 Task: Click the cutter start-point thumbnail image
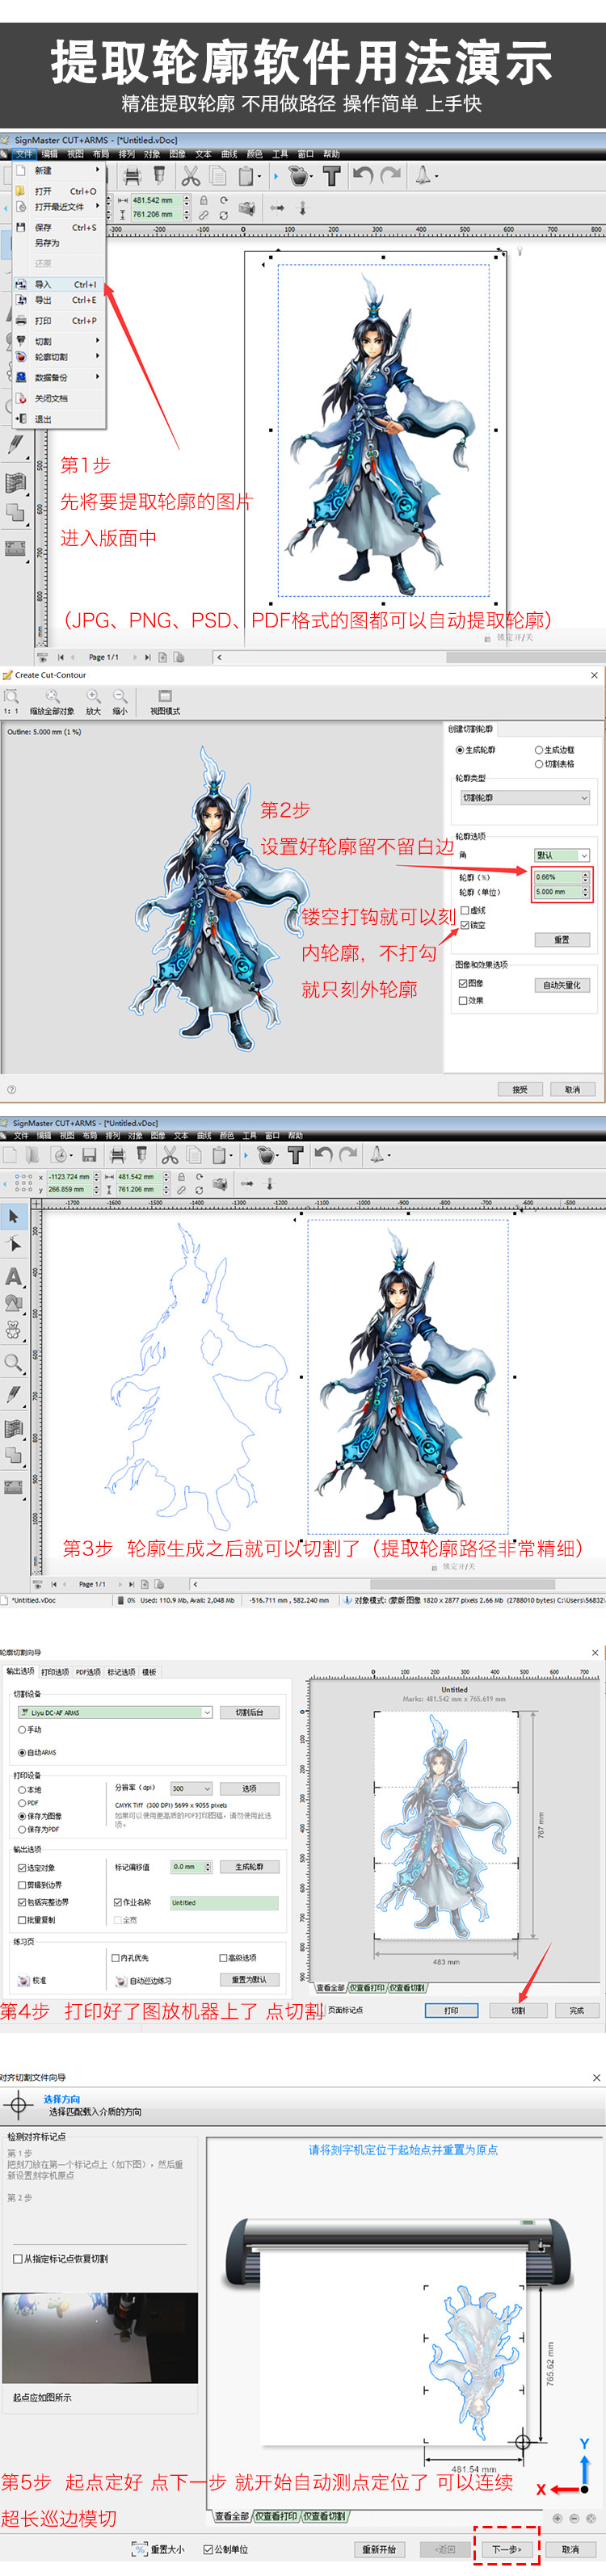[100, 2338]
